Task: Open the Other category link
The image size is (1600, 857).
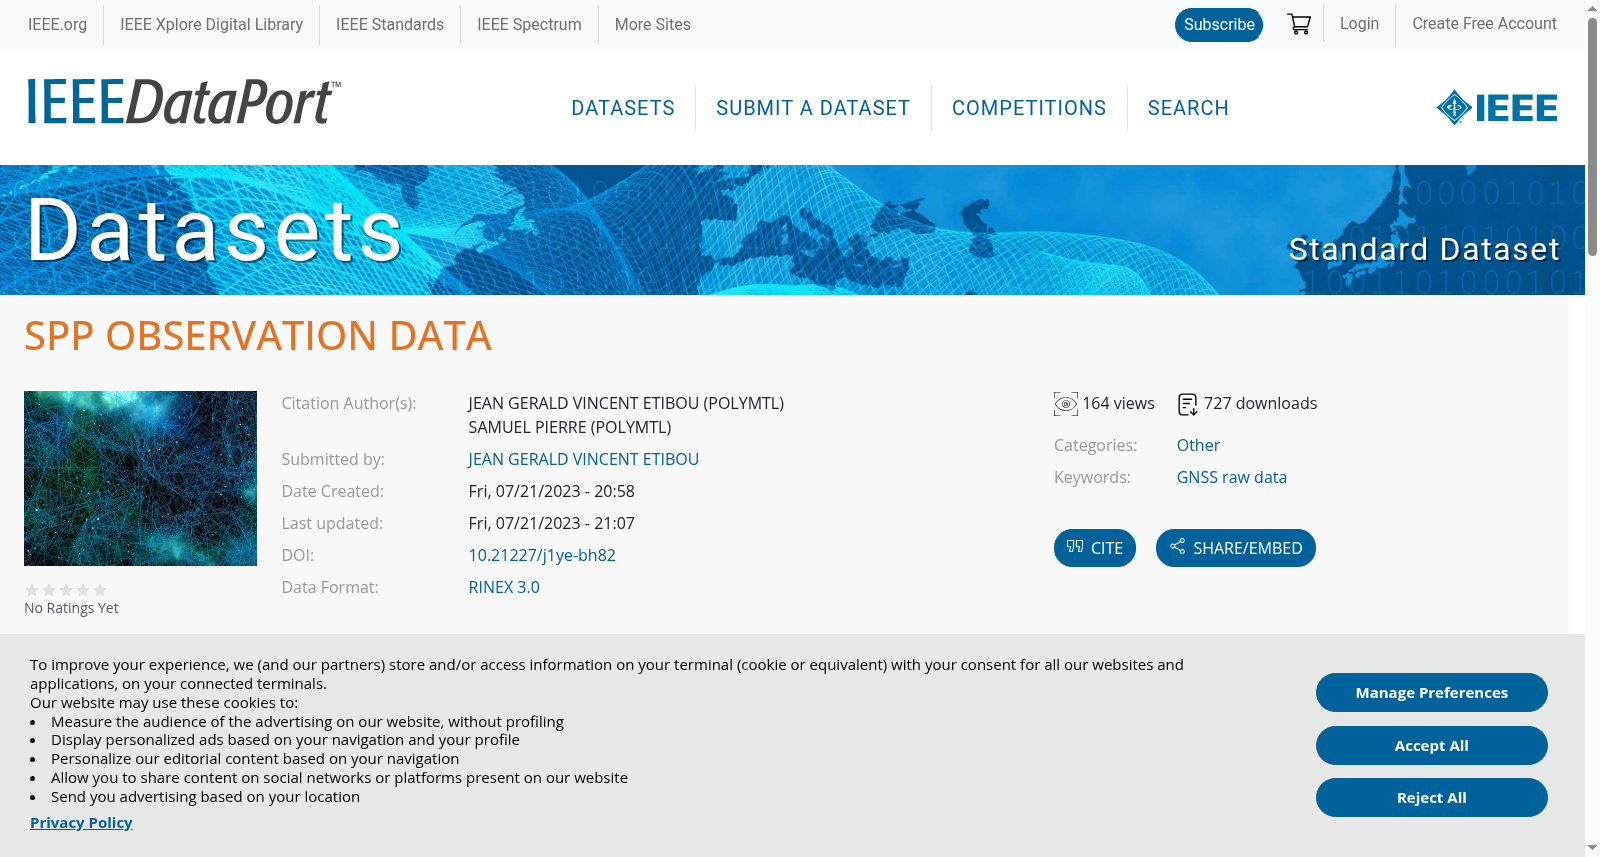Action: pyautogui.click(x=1198, y=445)
